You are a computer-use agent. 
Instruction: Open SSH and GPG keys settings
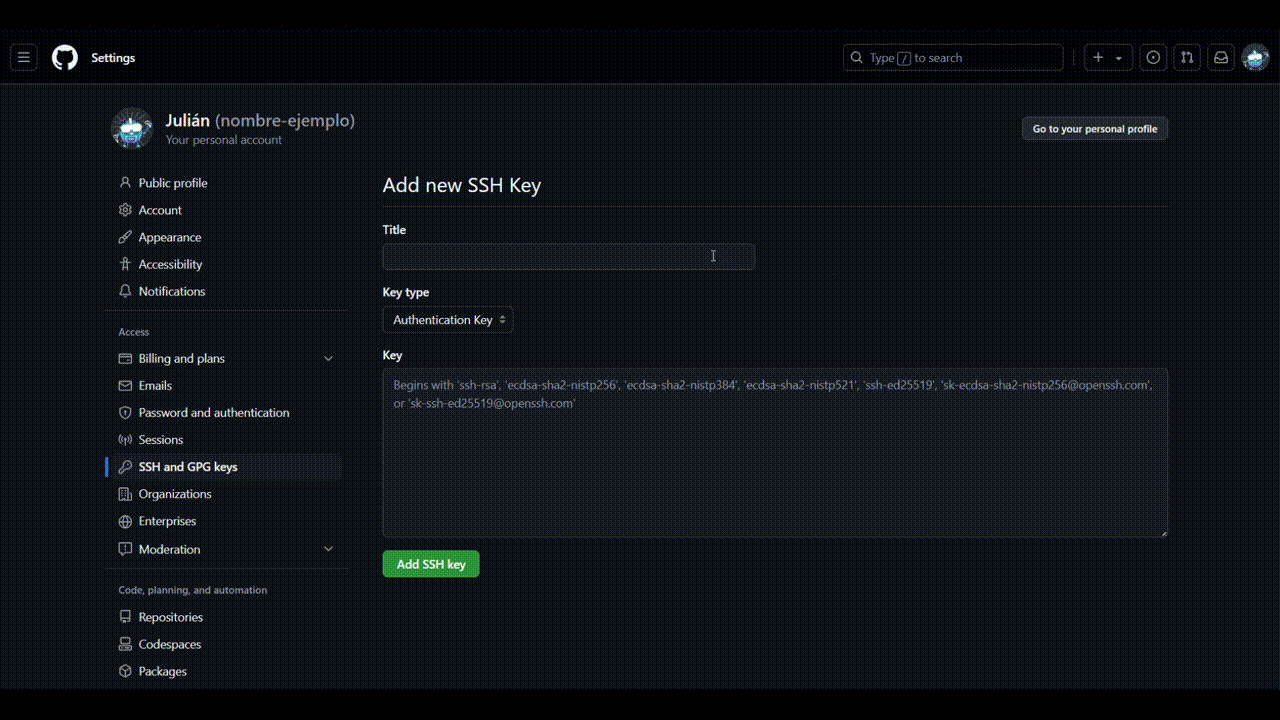(188, 467)
